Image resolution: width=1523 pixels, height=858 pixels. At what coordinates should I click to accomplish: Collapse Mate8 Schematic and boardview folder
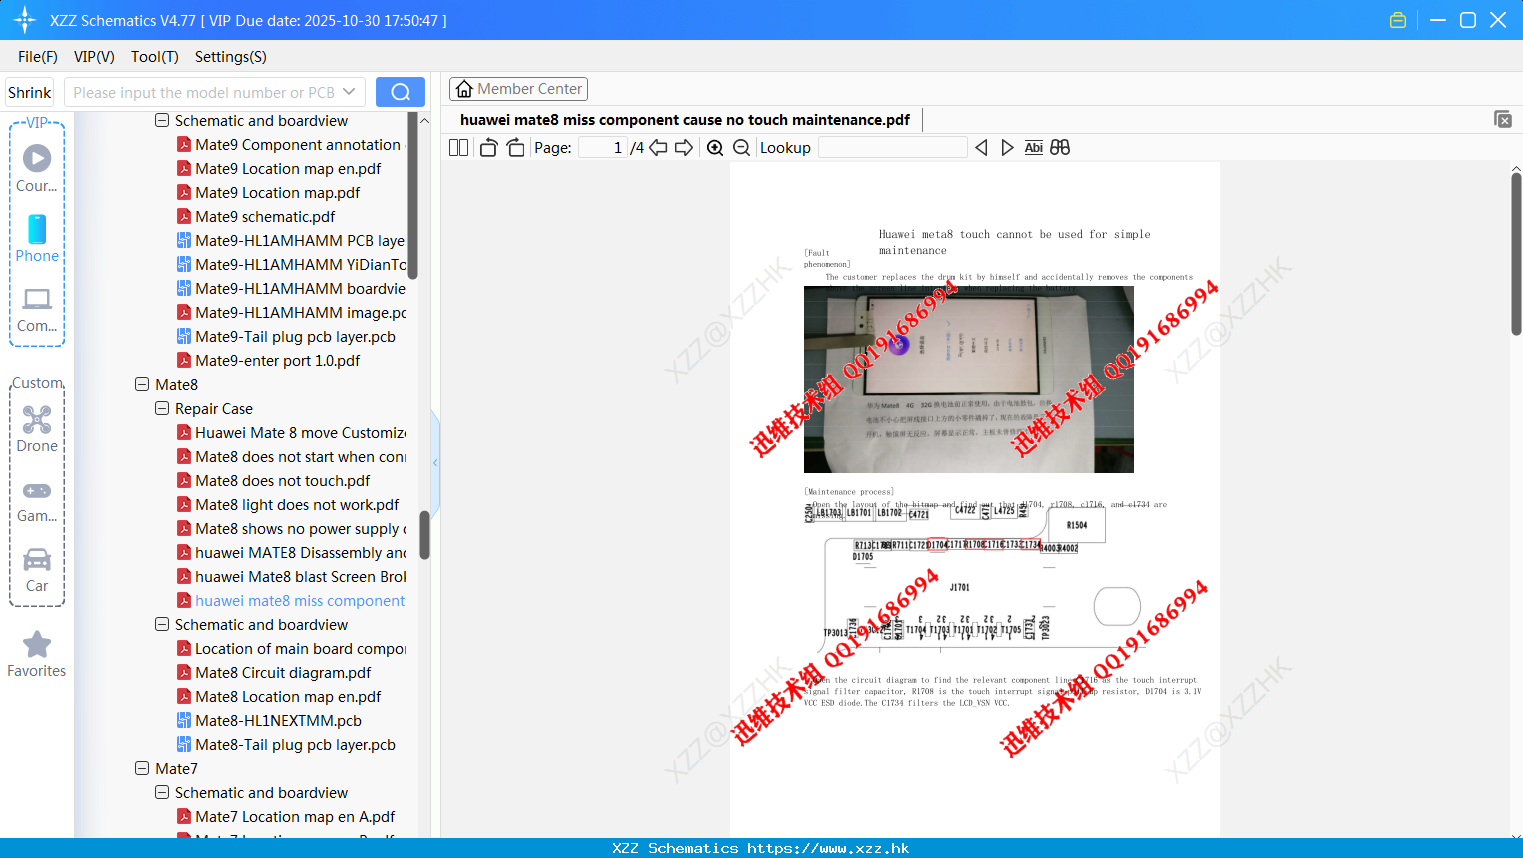click(162, 624)
